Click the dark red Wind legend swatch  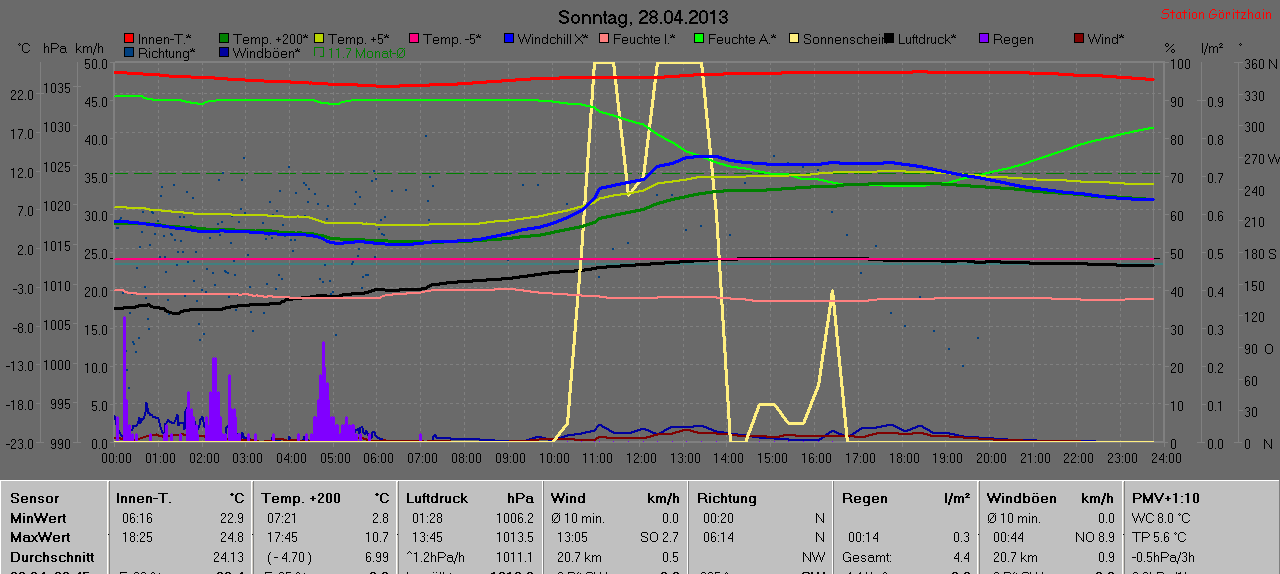tap(1079, 39)
